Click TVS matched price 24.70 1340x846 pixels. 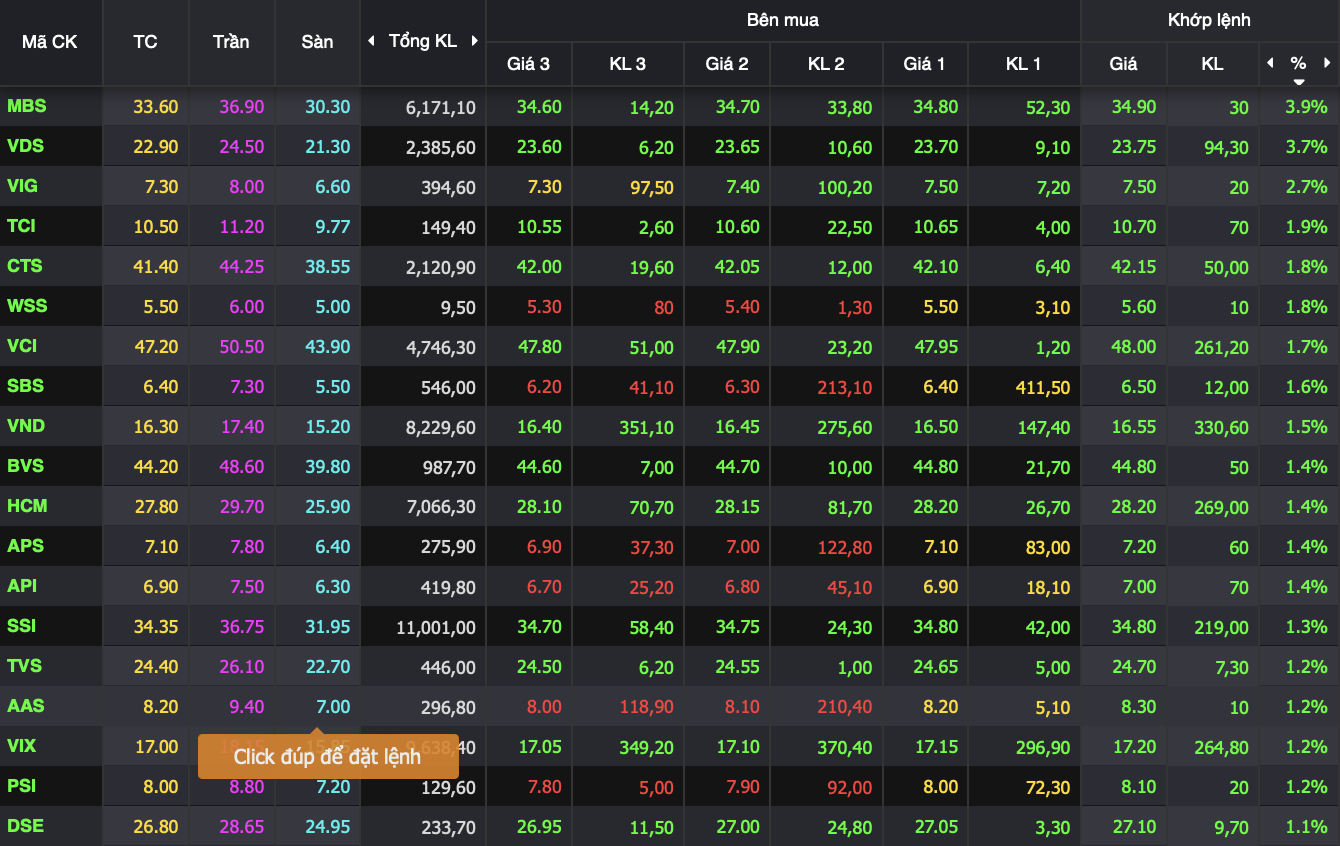(1133, 667)
